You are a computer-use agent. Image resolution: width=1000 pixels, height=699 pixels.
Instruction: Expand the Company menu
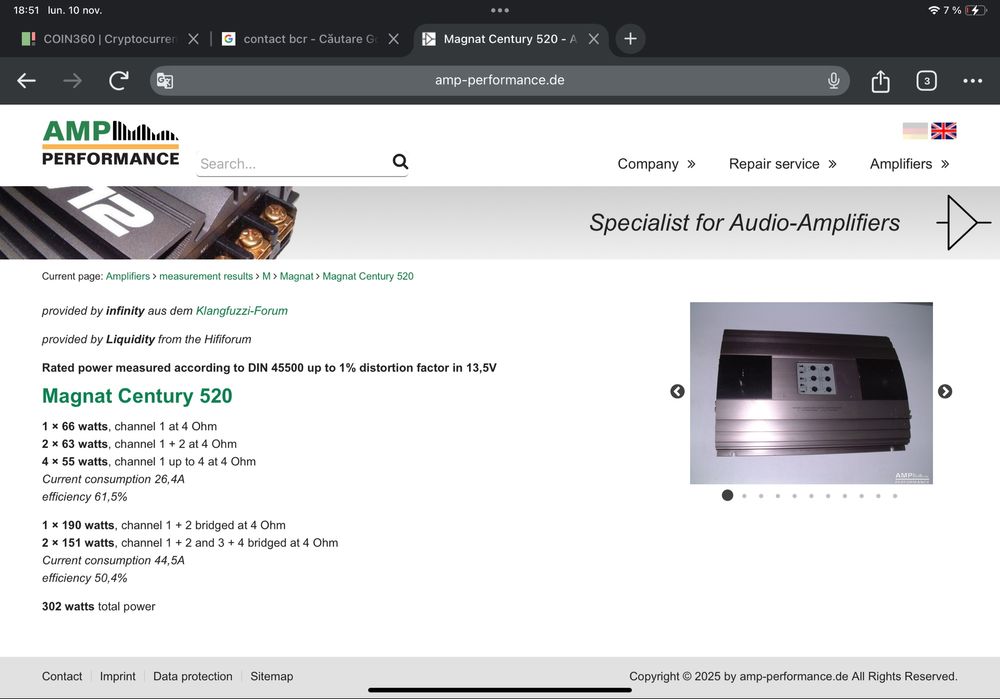point(656,164)
